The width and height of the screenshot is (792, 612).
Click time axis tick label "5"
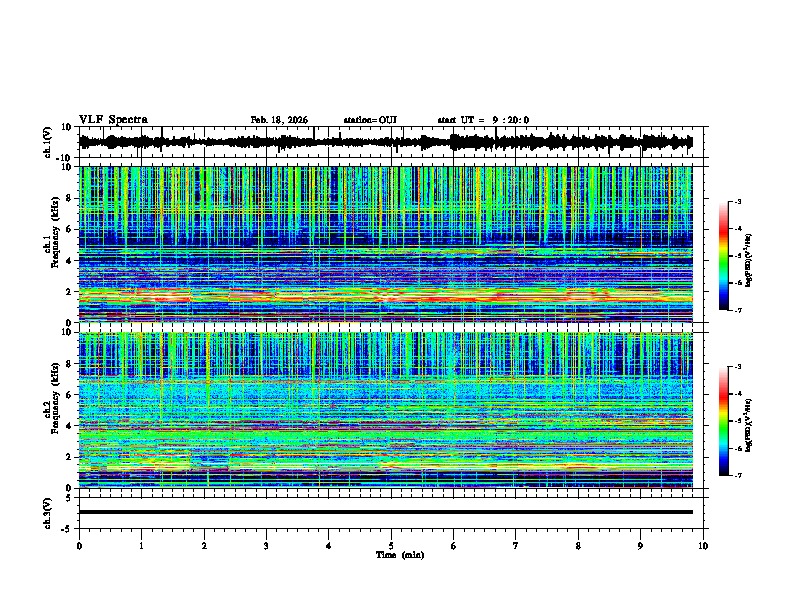(x=391, y=545)
